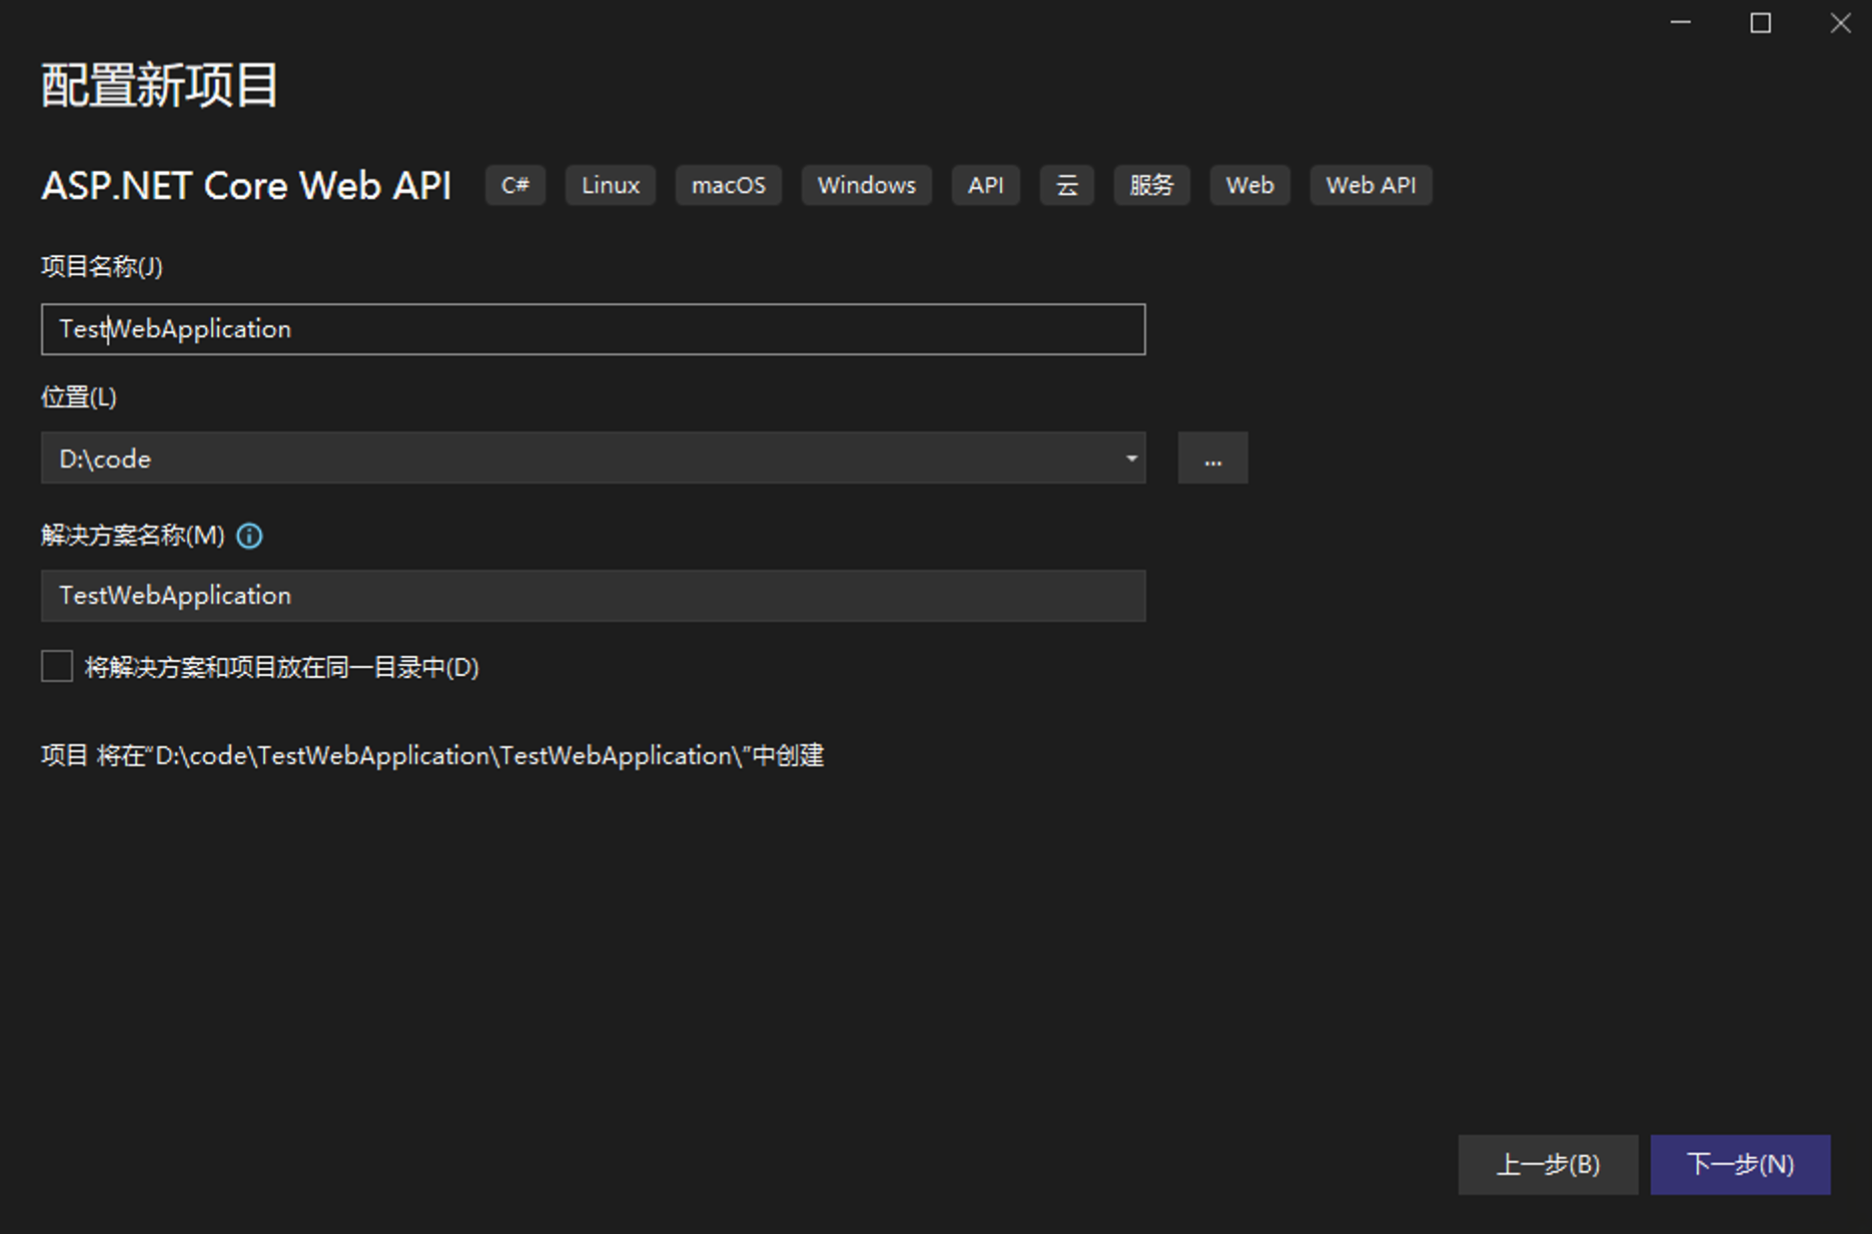
Task: Select the Web tag
Action: 1249,185
